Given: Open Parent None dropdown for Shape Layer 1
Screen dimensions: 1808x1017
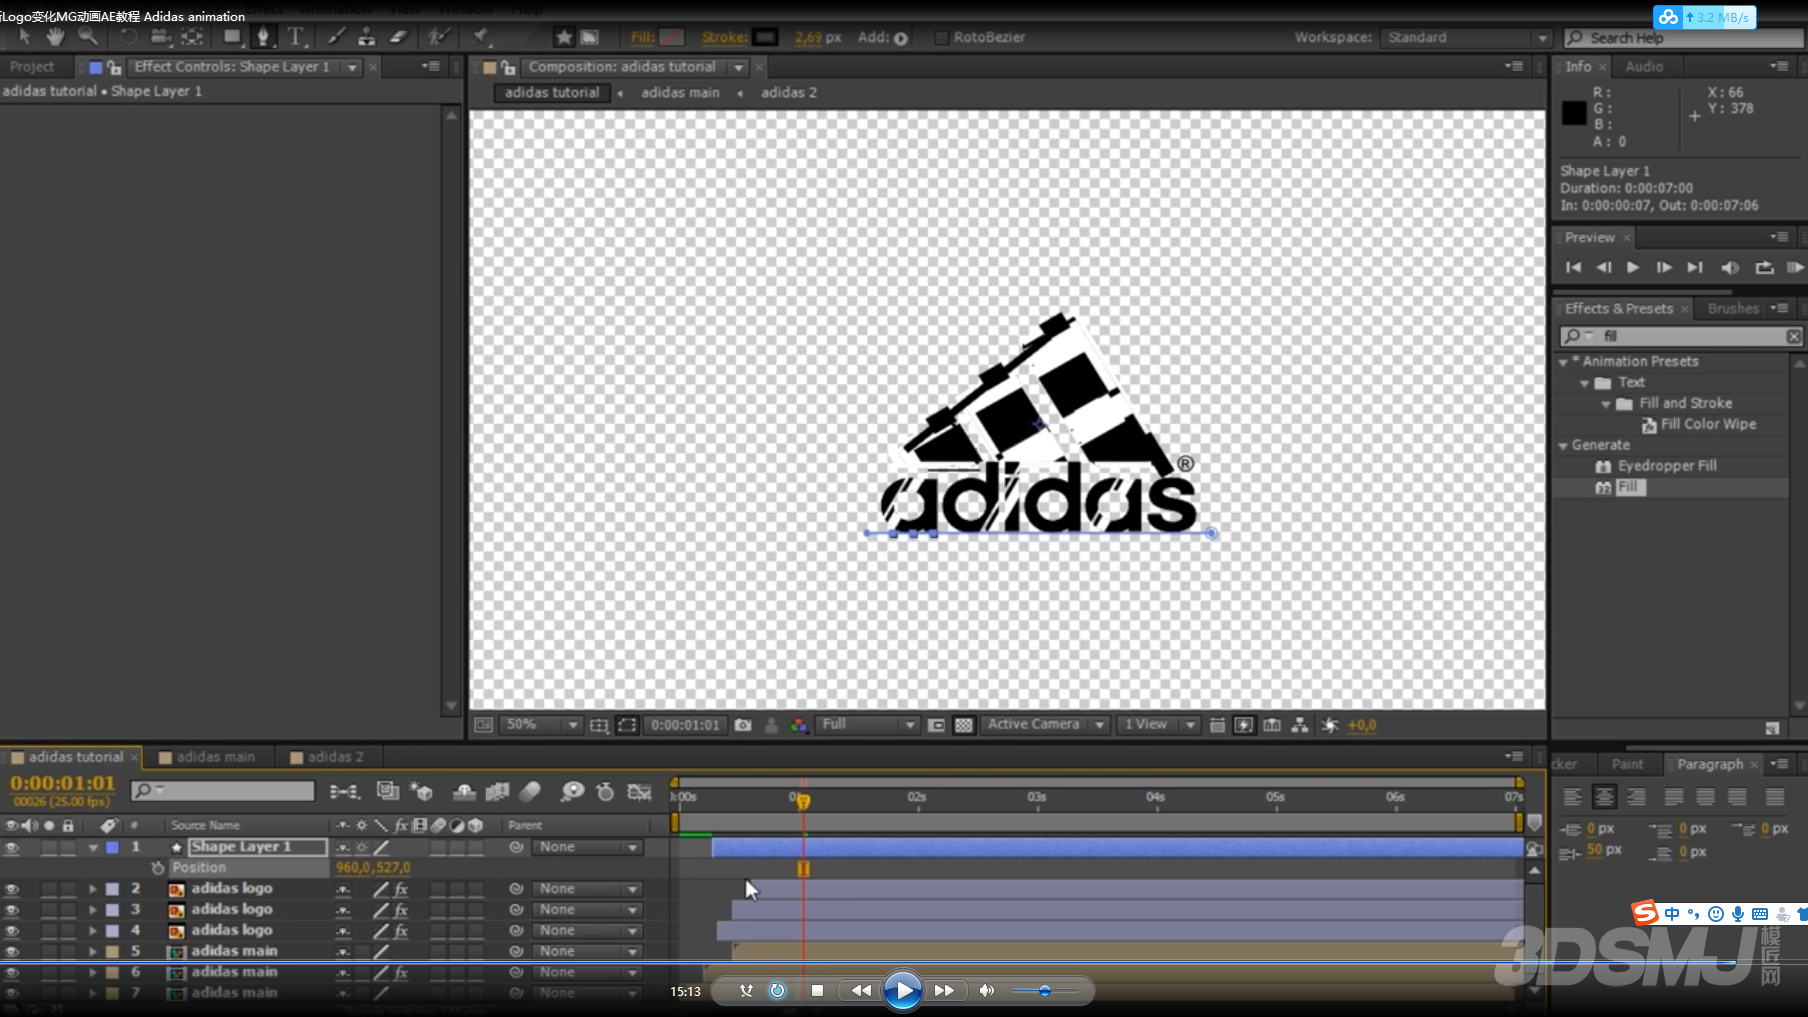Looking at the screenshot, I should pos(587,847).
